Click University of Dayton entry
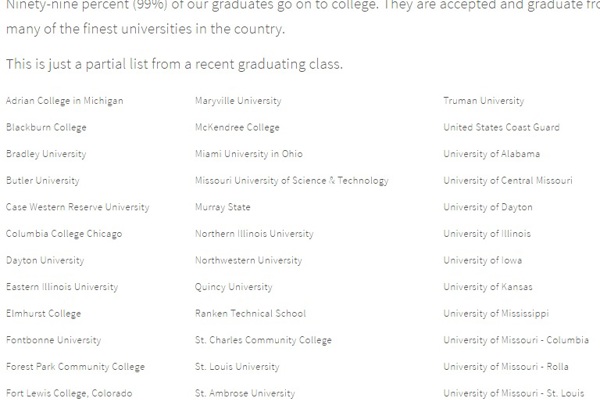600x400 pixels. click(488, 207)
